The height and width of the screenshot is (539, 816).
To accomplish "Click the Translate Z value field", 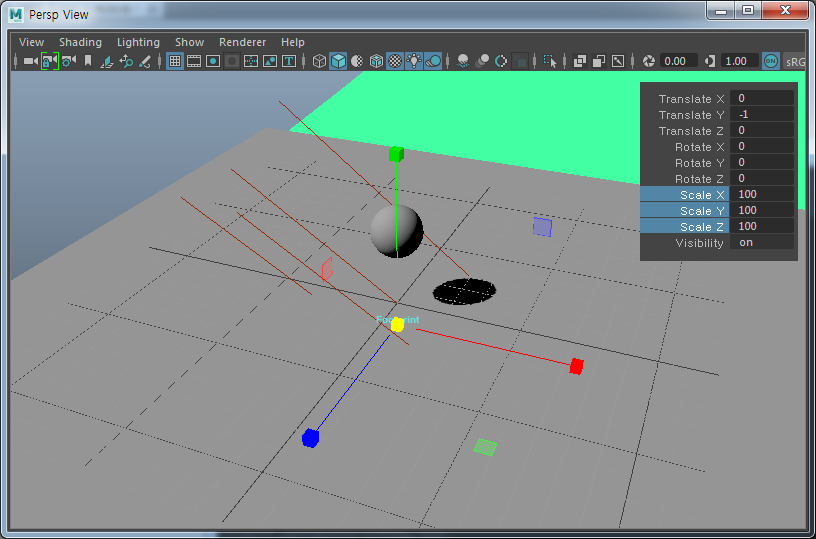I will pos(762,131).
